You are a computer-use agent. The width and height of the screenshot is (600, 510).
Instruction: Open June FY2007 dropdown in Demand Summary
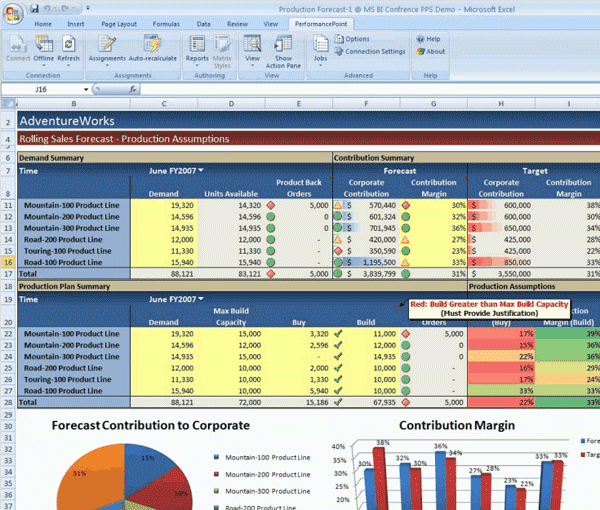pos(201,170)
